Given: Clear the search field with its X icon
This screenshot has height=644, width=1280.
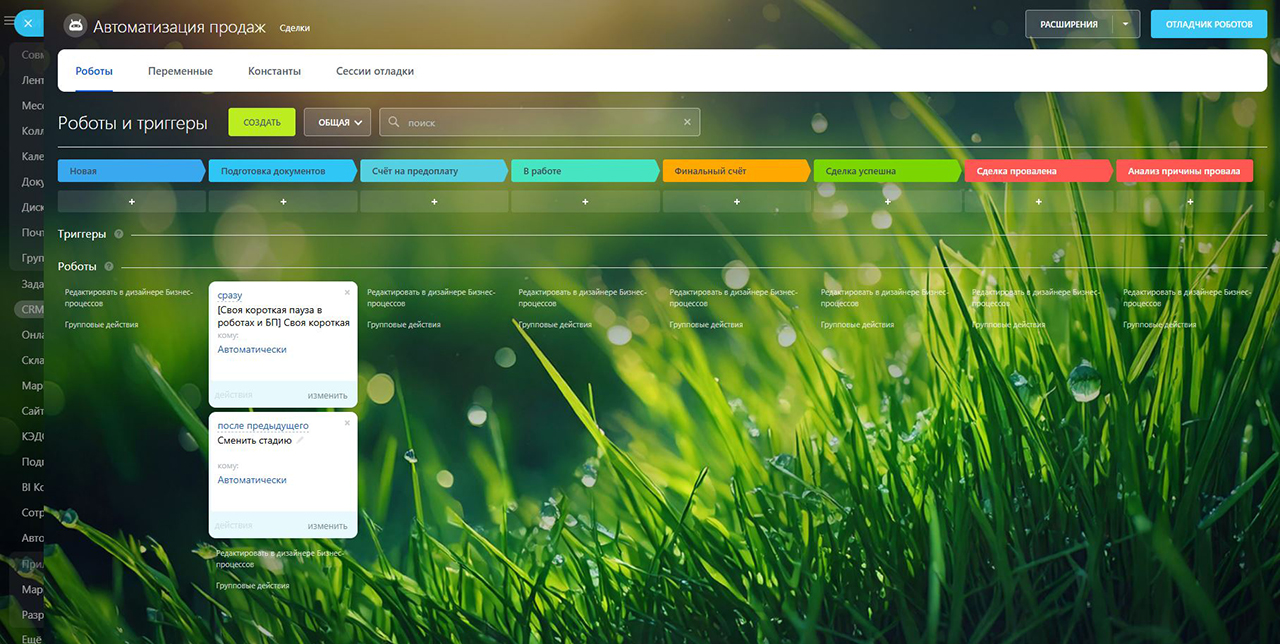Looking at the screenshot, I should coord(687,122).
